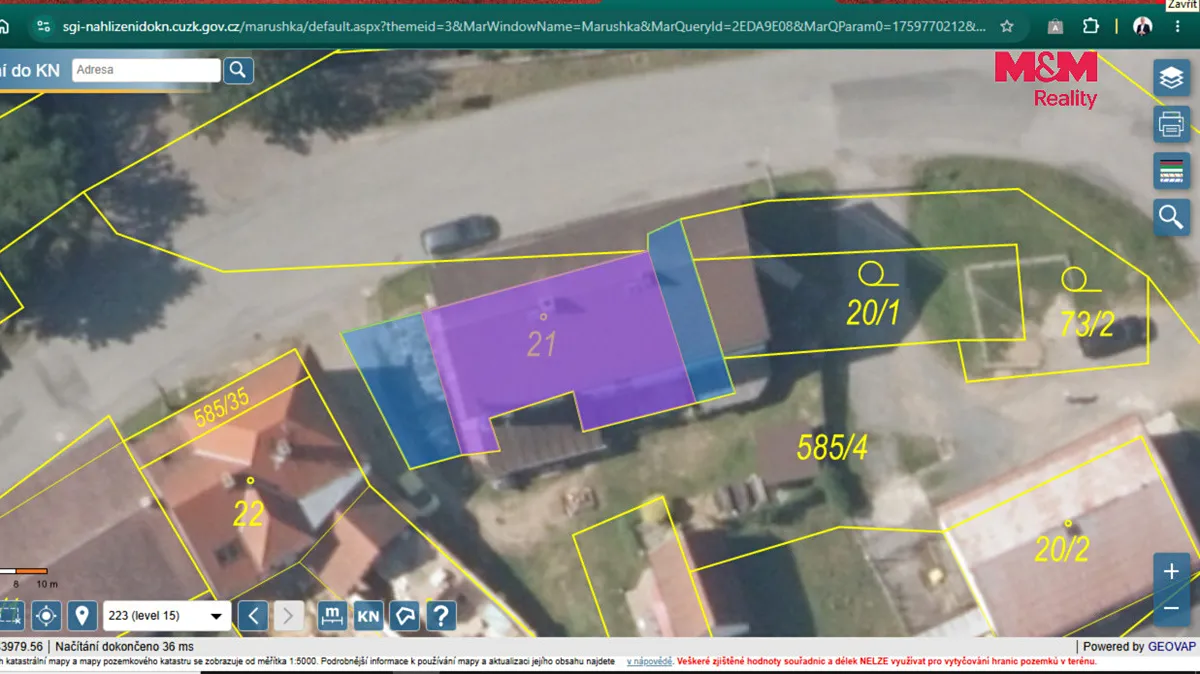Viewport: 1200px width, 674px height.
Task: Click the Adresa search field
Action: pyautogui.click(x=146, y=70)
